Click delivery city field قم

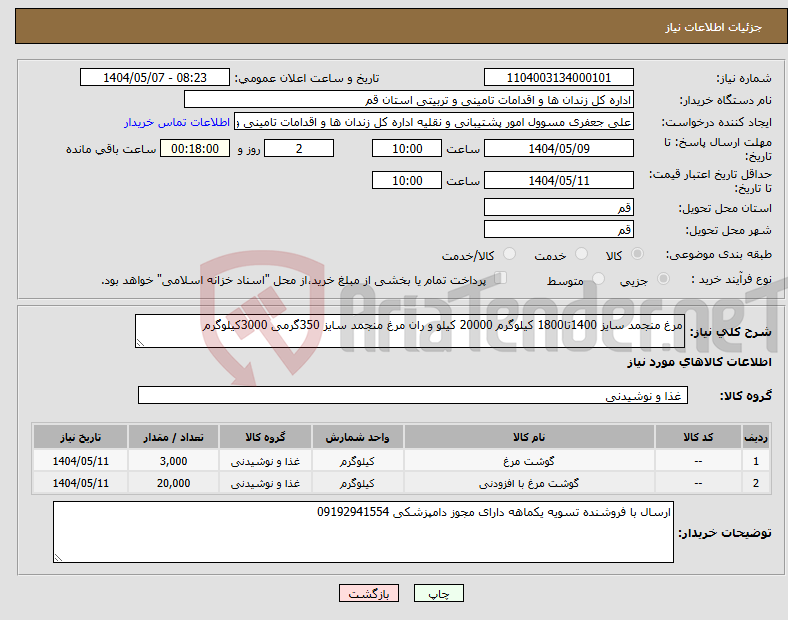(558, 230)
